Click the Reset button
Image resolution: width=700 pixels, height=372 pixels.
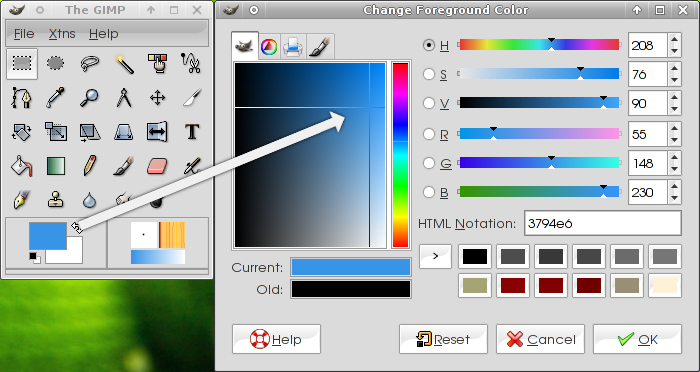pyautogui.click(x=443, y=339)
